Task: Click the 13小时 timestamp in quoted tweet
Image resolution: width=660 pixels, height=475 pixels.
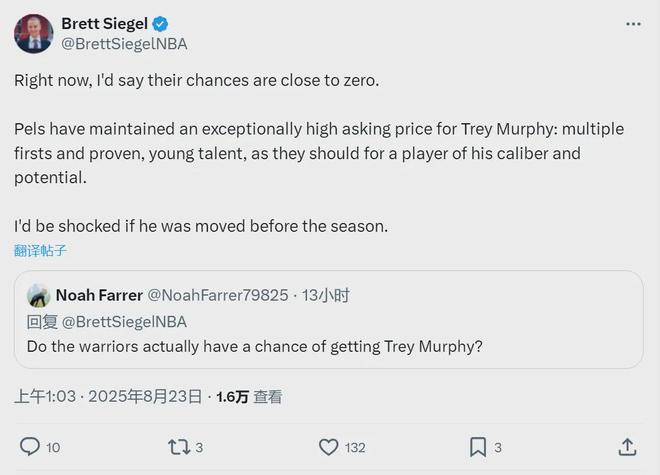Action: tap(325, 295)
